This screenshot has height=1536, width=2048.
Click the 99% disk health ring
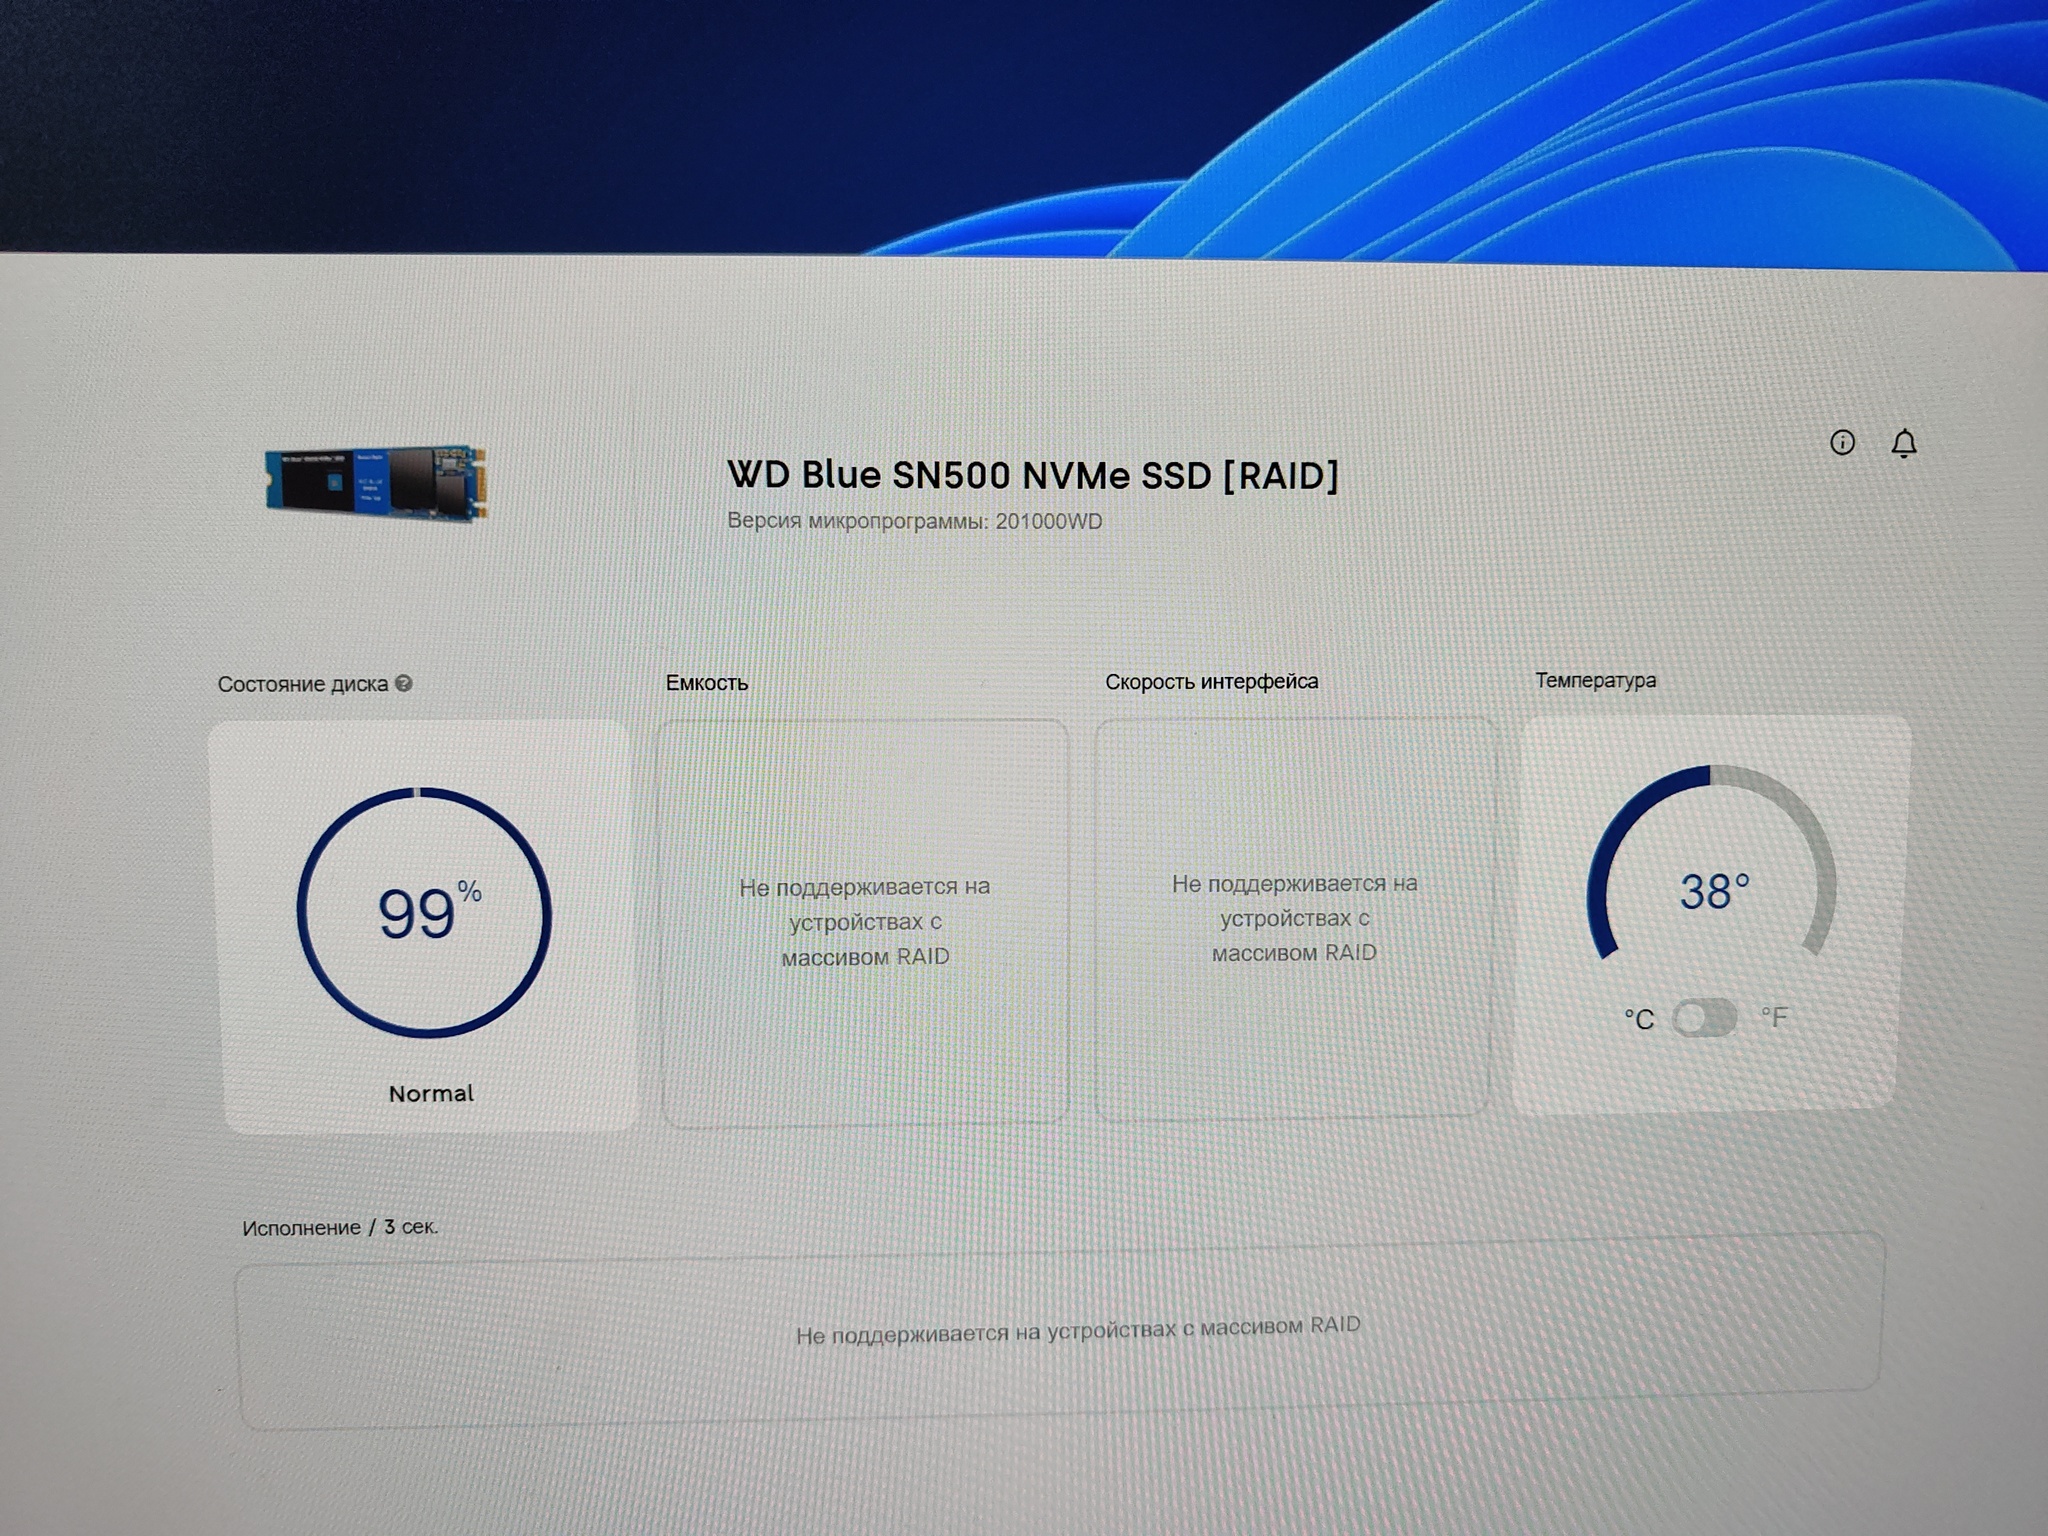coord(425,912)
